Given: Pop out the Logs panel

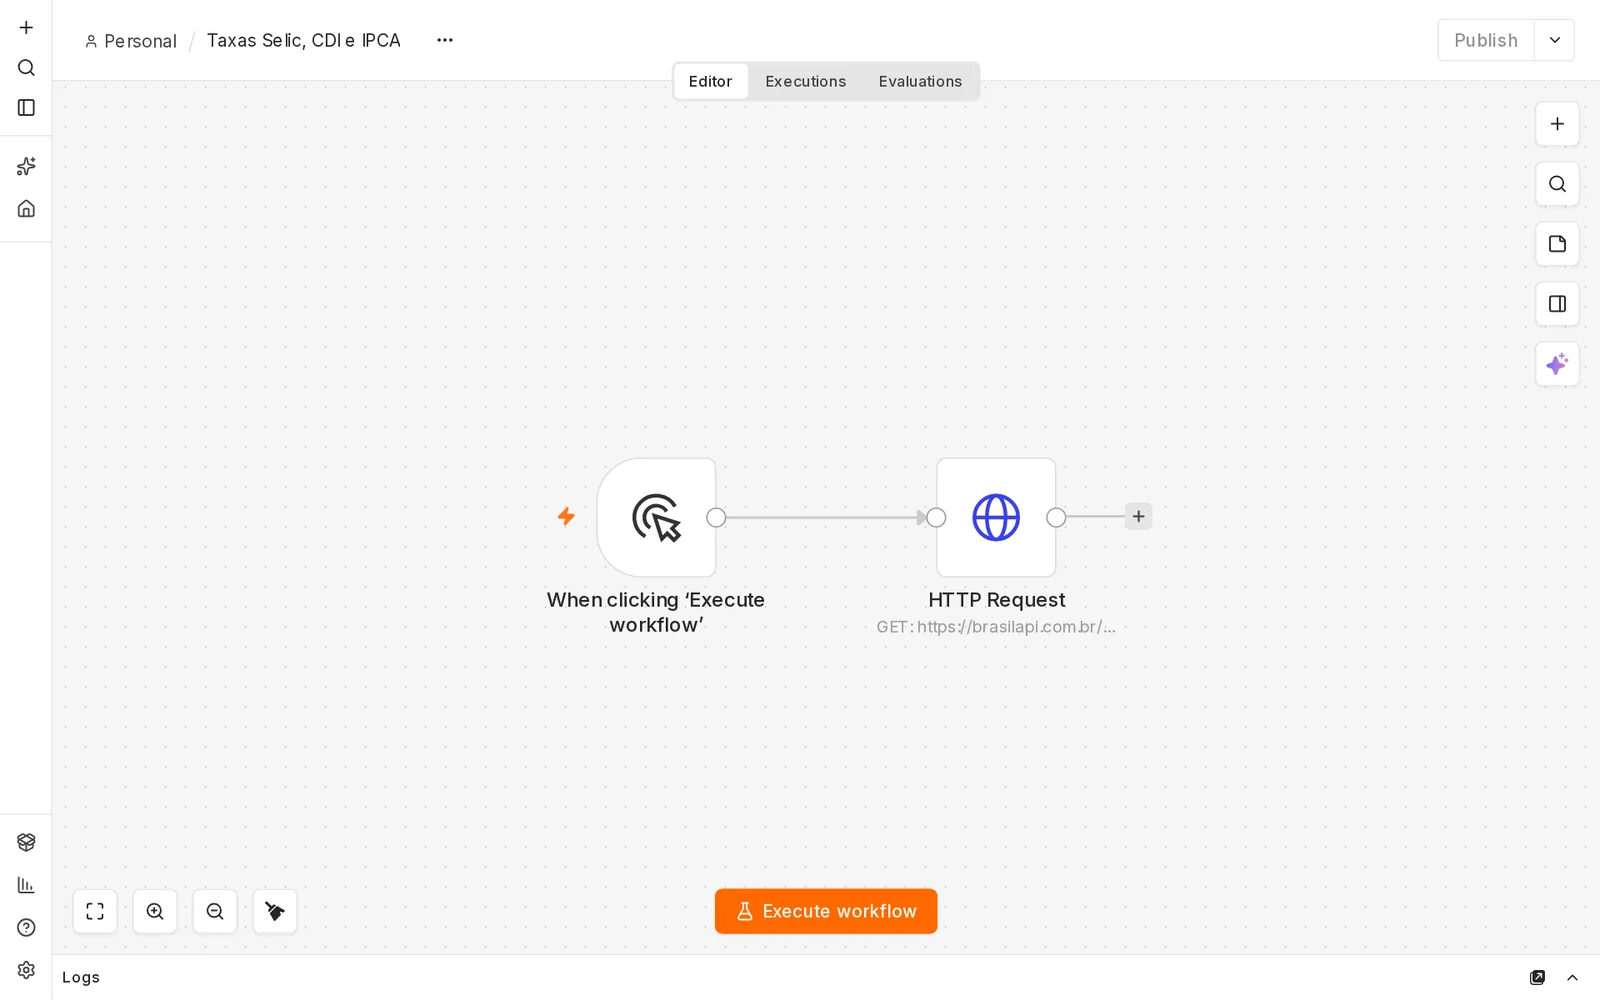Looking at the screenshot, I should [1538, 977].
